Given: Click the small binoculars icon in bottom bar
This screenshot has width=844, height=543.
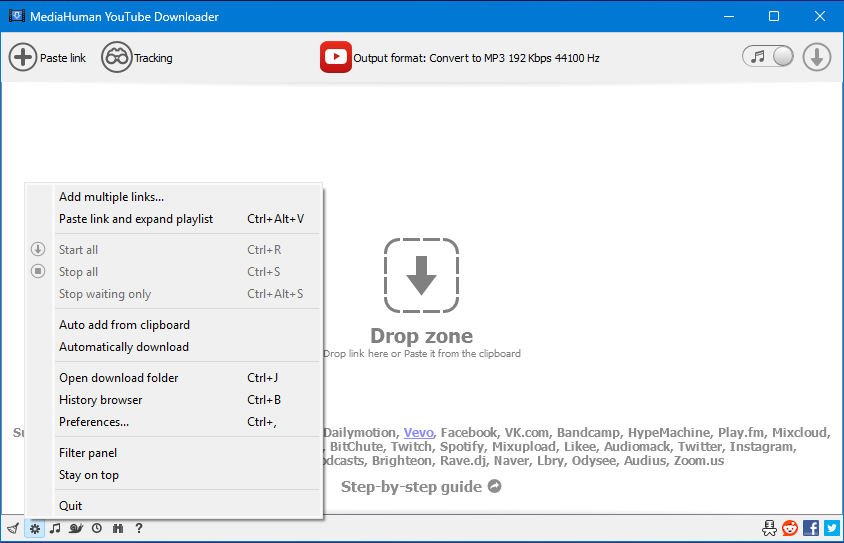Looking at the screenshot, I should 118,528.
